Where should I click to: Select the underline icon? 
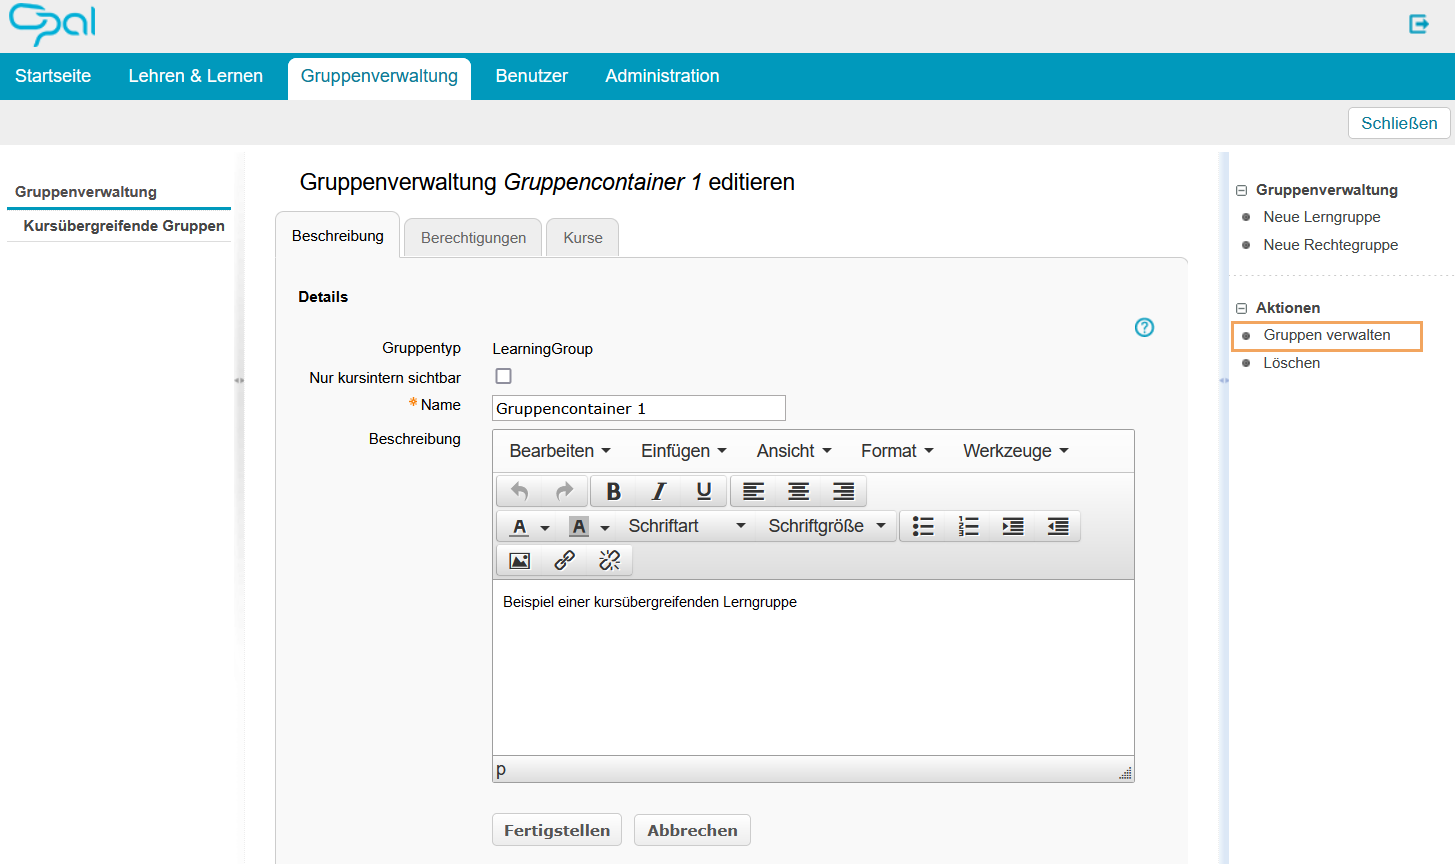click(x=703, y=491)
